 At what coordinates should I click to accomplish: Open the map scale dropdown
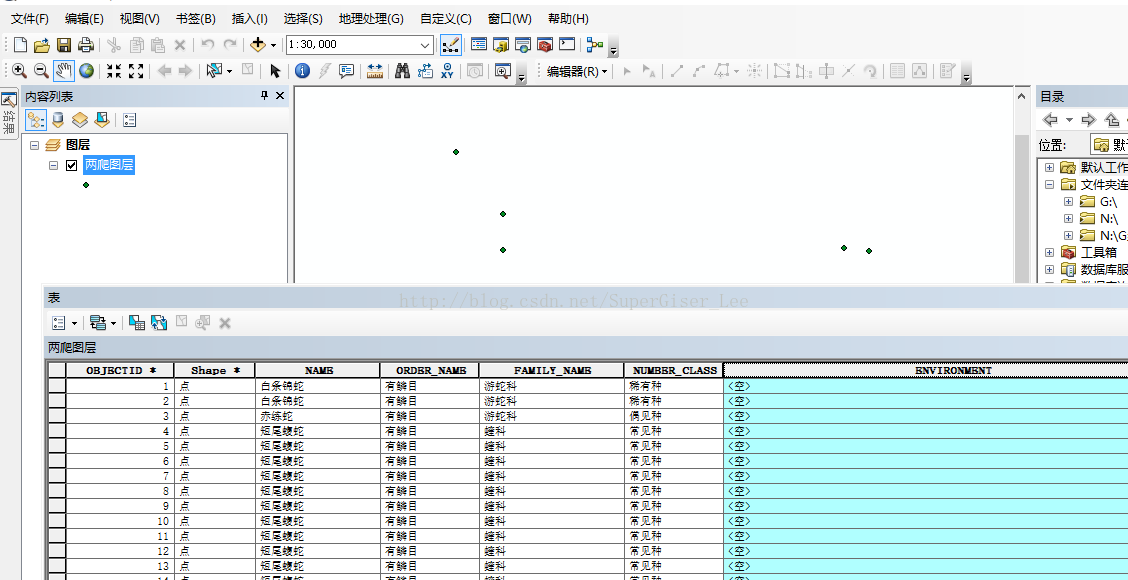pos(425,45)
